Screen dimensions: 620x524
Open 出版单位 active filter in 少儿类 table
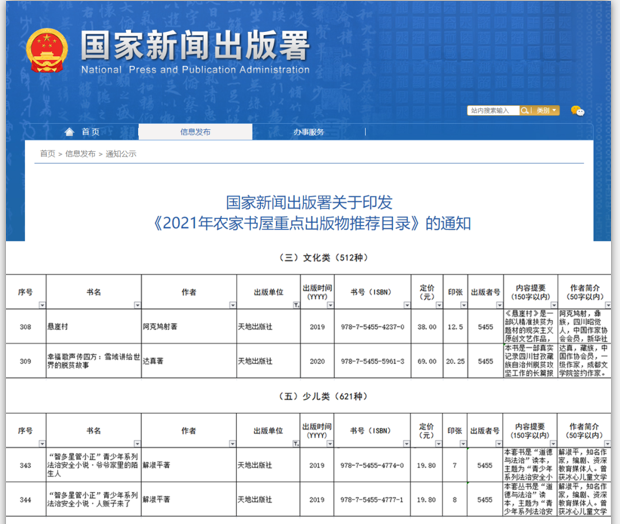(x=296, y=444)
